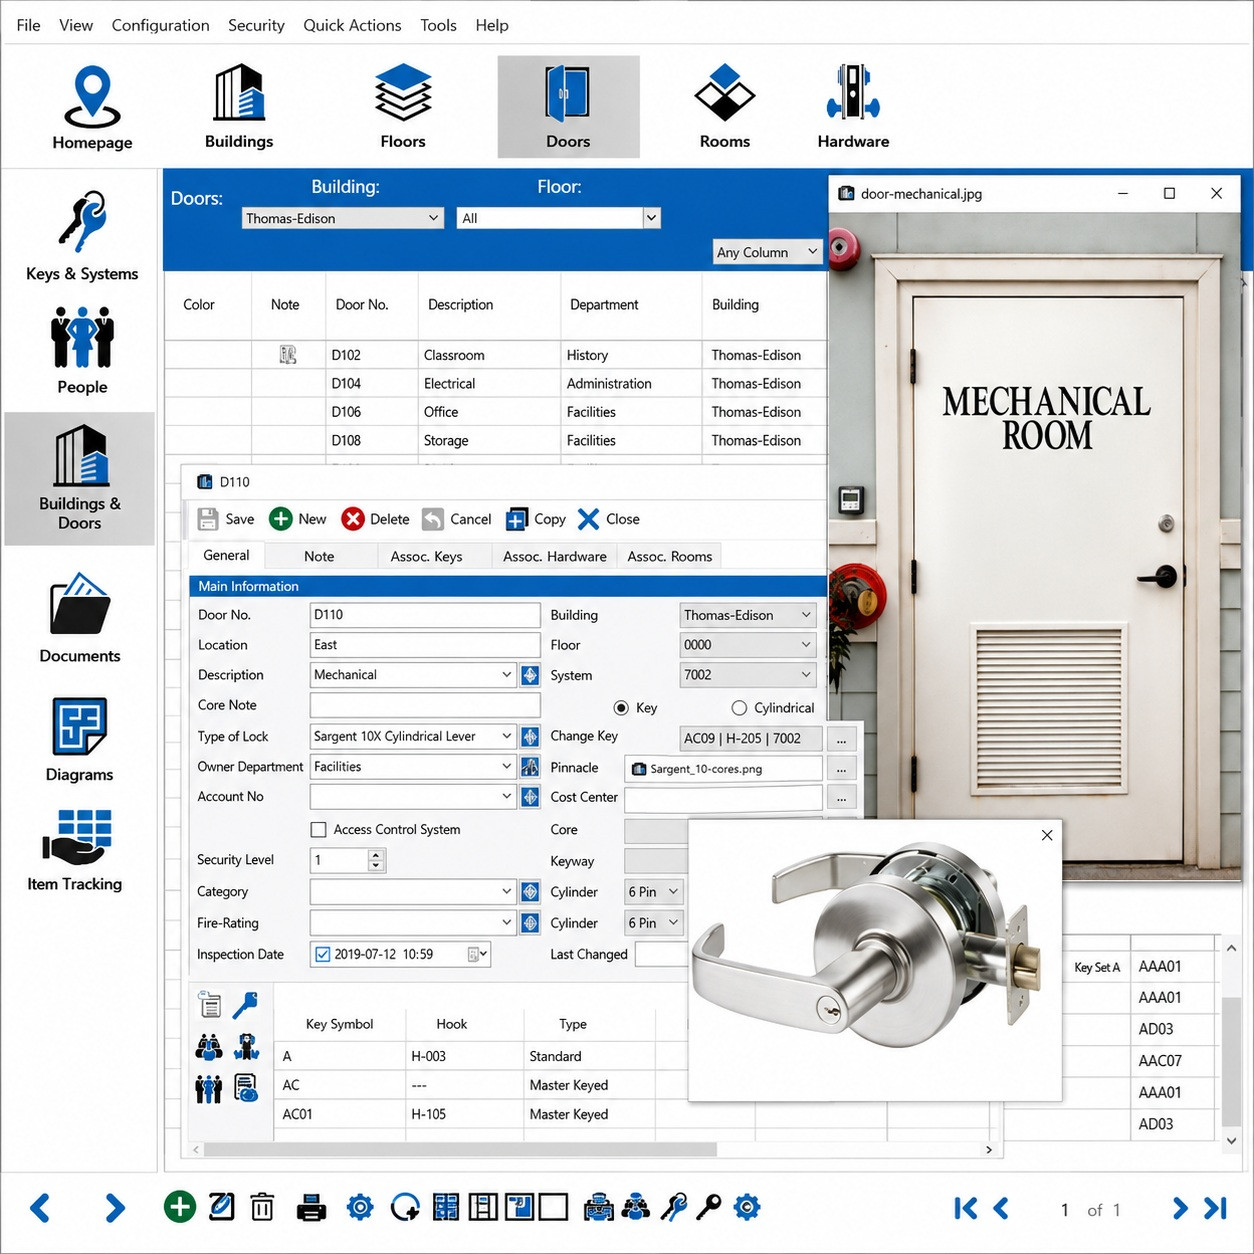Screen dimensions: 1254x1254
Task: Jump to first page arrow
Action: 965,1208
